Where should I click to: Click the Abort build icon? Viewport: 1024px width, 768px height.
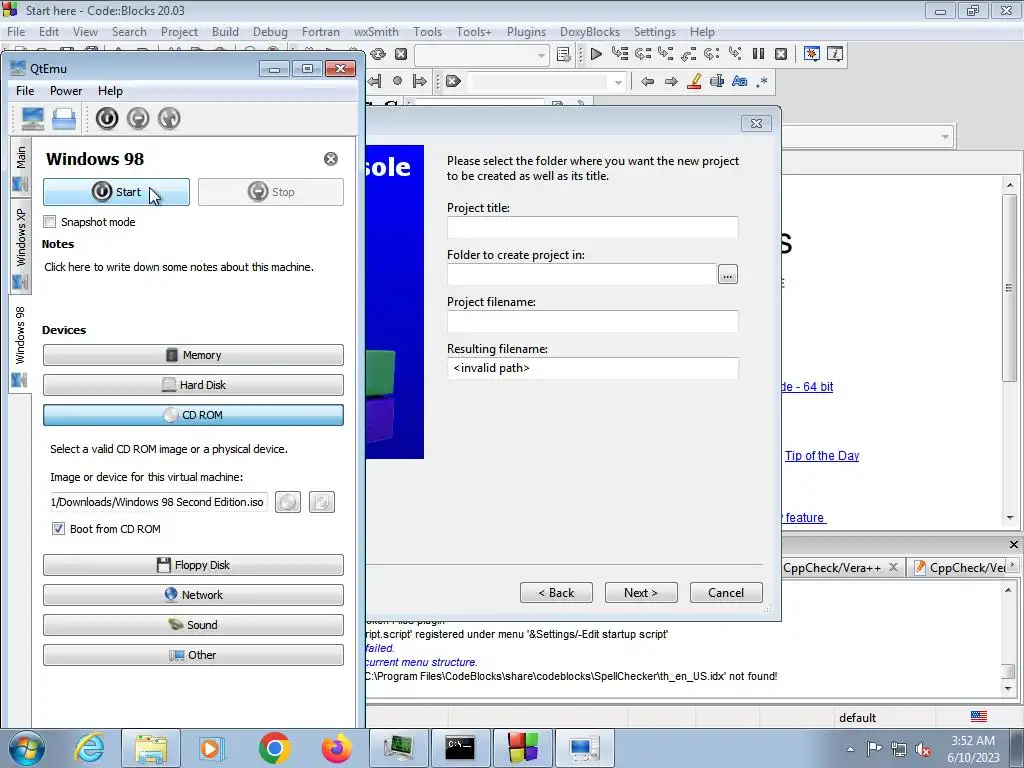coord(401,54)
